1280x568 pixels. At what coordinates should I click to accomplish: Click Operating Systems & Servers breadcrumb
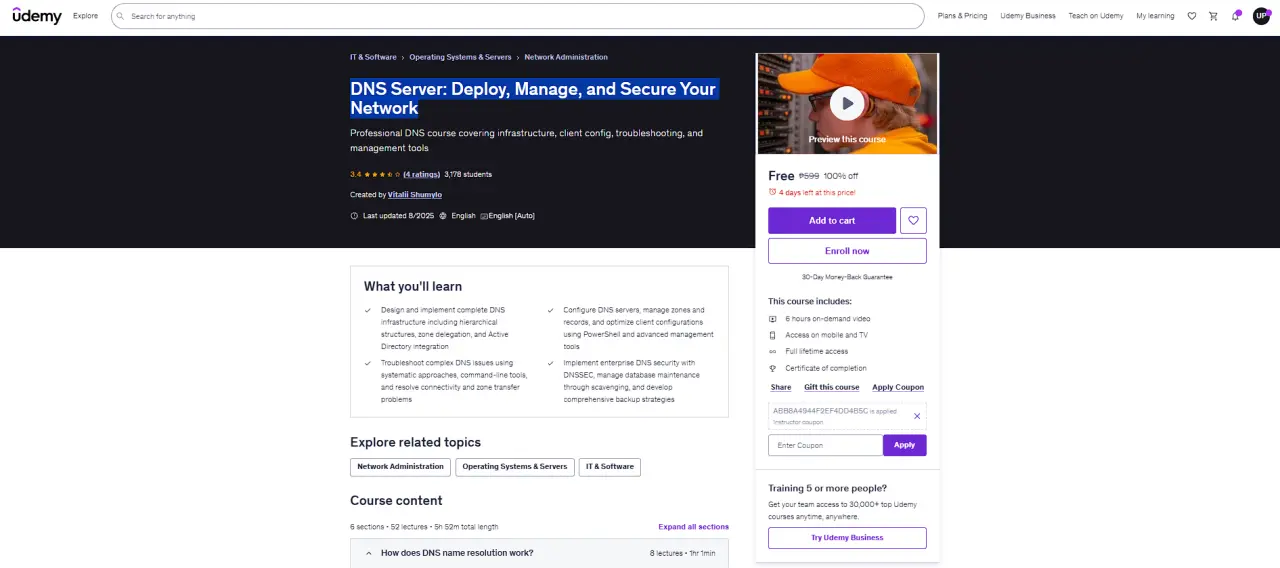(460, 57)
